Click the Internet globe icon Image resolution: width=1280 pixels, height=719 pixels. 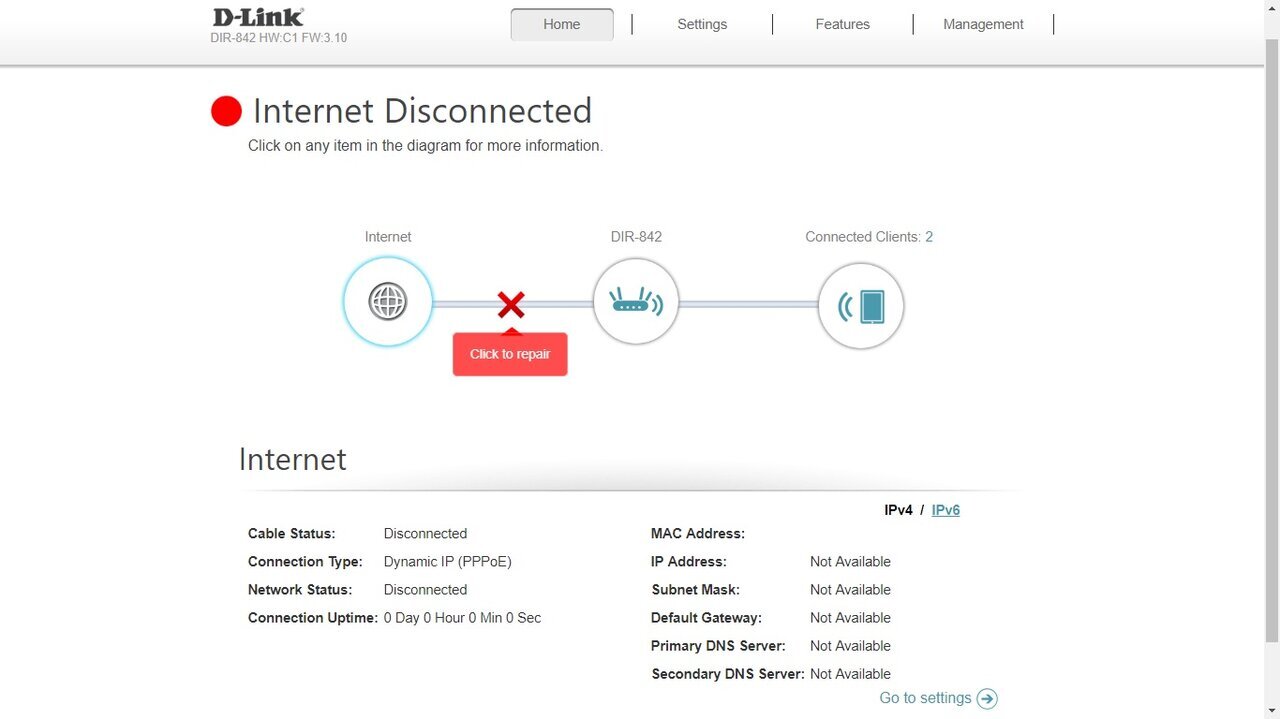pyautogui.click(x=388, y=301)
